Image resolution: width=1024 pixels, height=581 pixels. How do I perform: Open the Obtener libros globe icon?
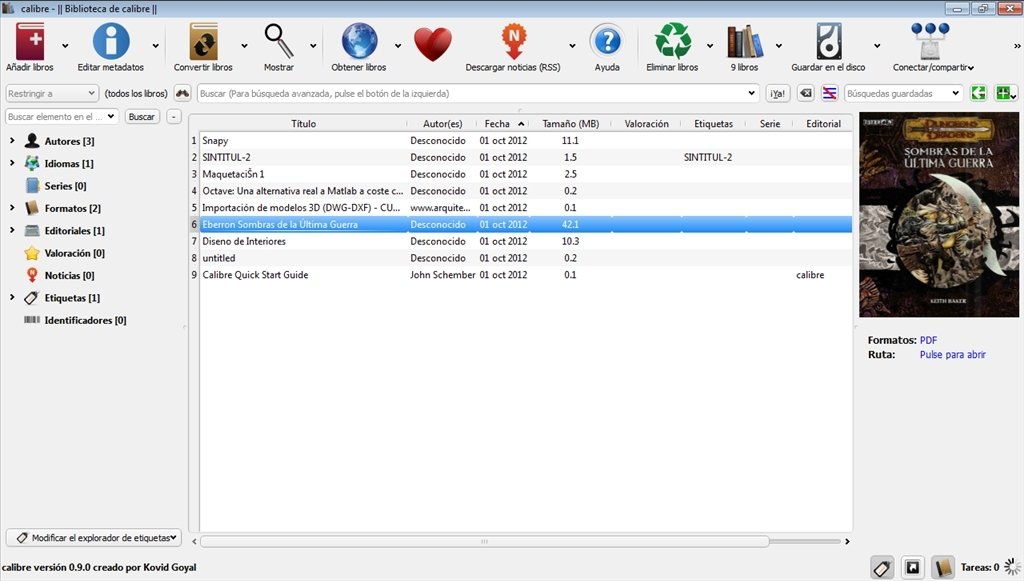tap(359, 44)
